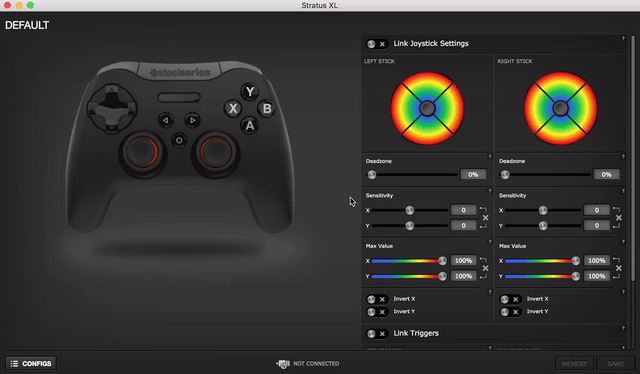Click the settings panel vertical scrollbar
Screen dimensions: 640x374
[x=633, y=158]
